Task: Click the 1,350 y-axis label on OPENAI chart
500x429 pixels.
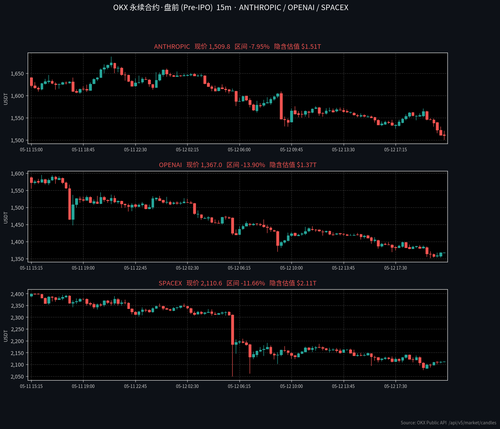Action: pos(17,259)
